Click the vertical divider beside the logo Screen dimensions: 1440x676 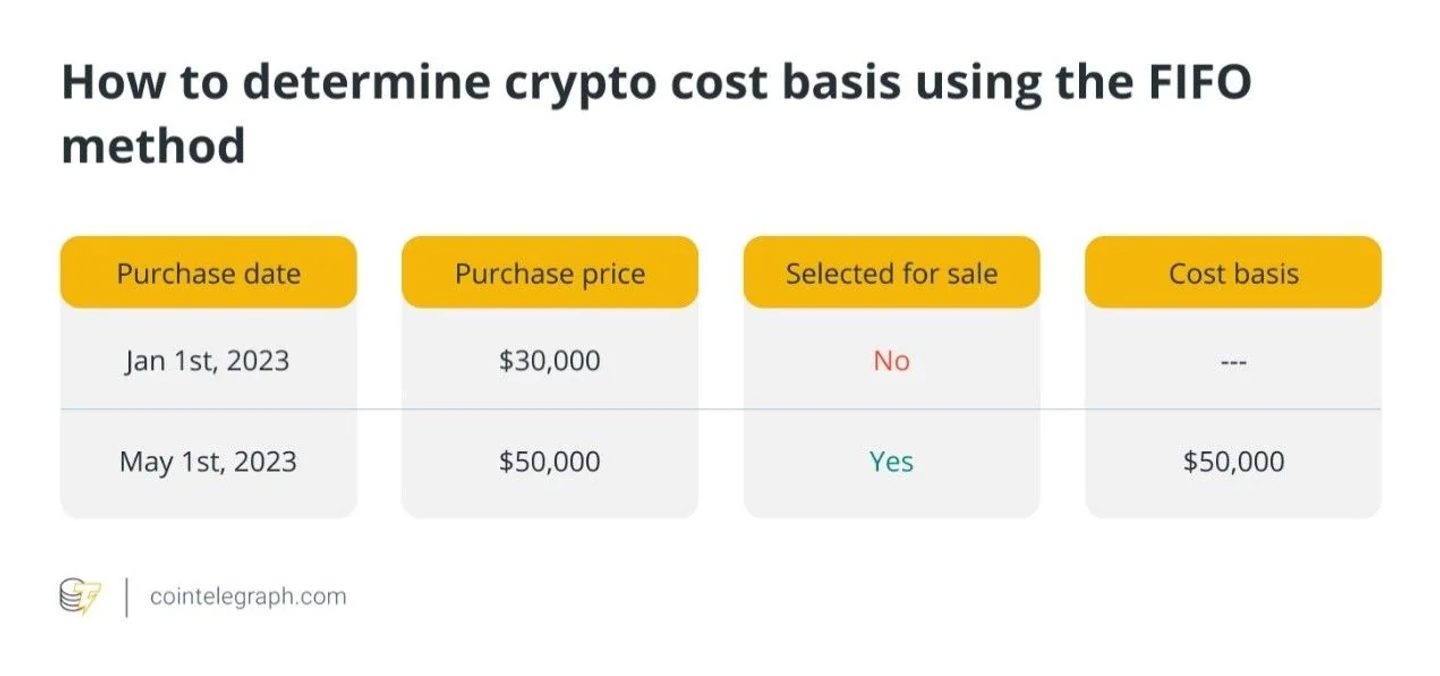click(126, 597)
